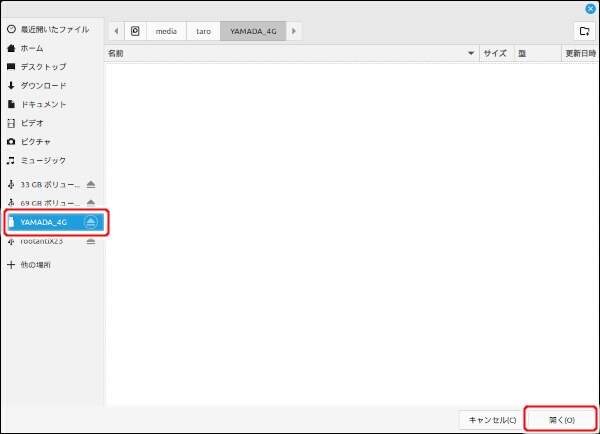Click the create new folder icon

point(584,31)
